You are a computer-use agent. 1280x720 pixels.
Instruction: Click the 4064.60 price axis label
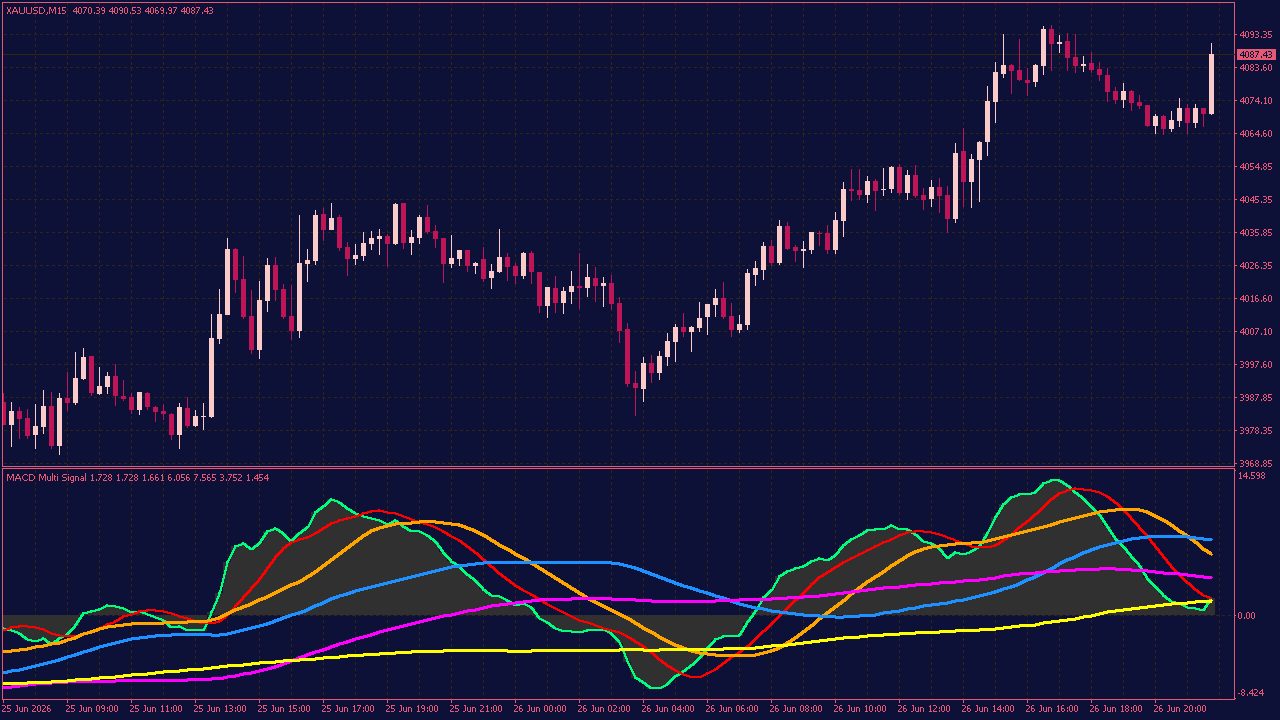coord(1255,134)
